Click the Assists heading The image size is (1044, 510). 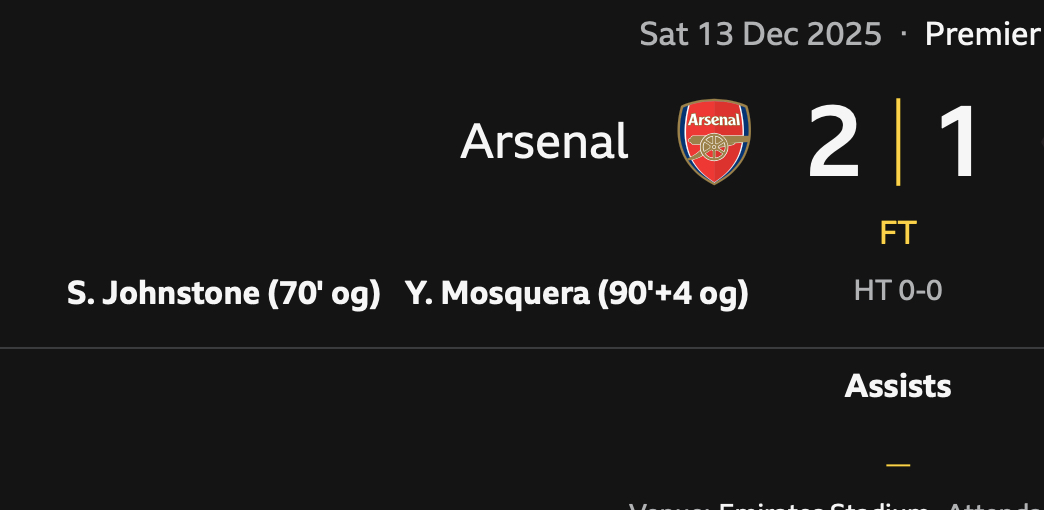pyautogui.click(x=897, y=386)
